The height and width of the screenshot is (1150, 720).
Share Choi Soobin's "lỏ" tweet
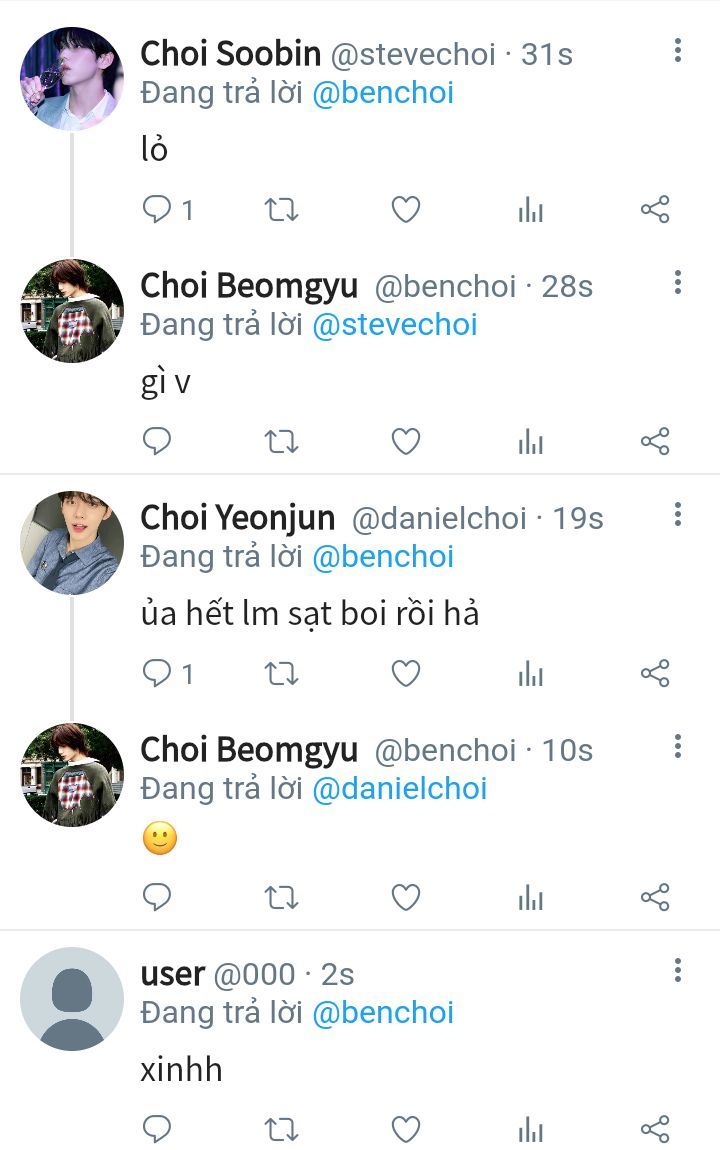[x=654, y=210]
